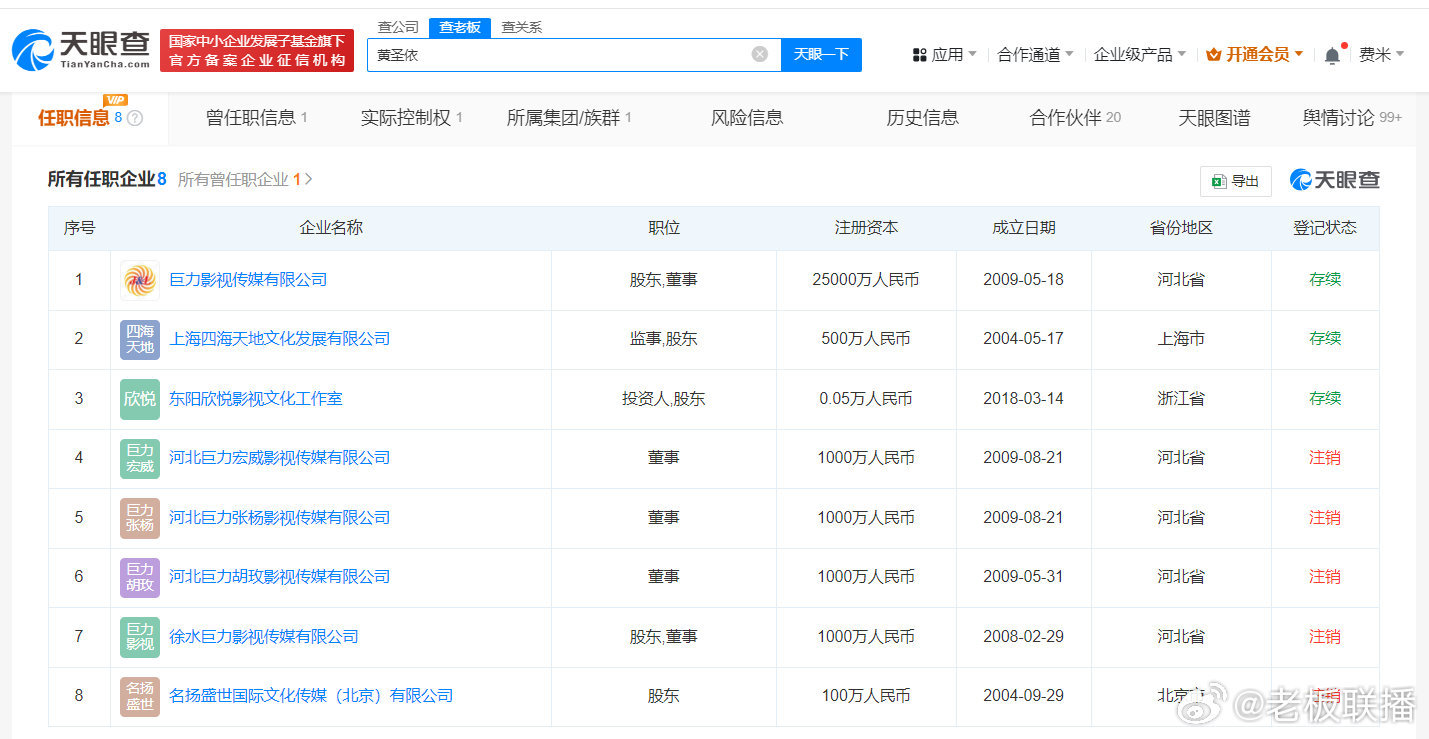Image resolution: width=1429 pixels, height=739 pixels.
Task: Expand 所有曾任职企业 with the chevron
Action: point(308,180)
